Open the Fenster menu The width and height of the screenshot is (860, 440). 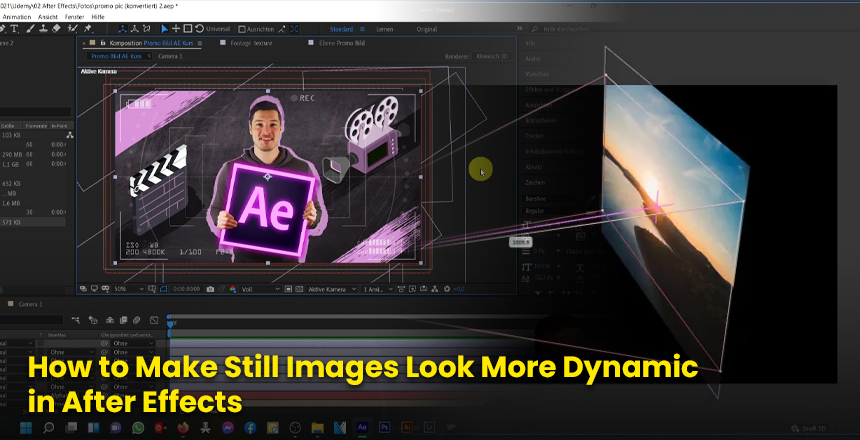(x=75, y=17)
